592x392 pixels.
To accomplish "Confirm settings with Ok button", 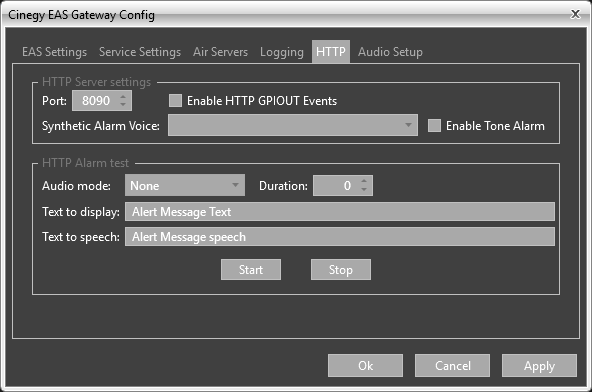I will click(365, 366).
